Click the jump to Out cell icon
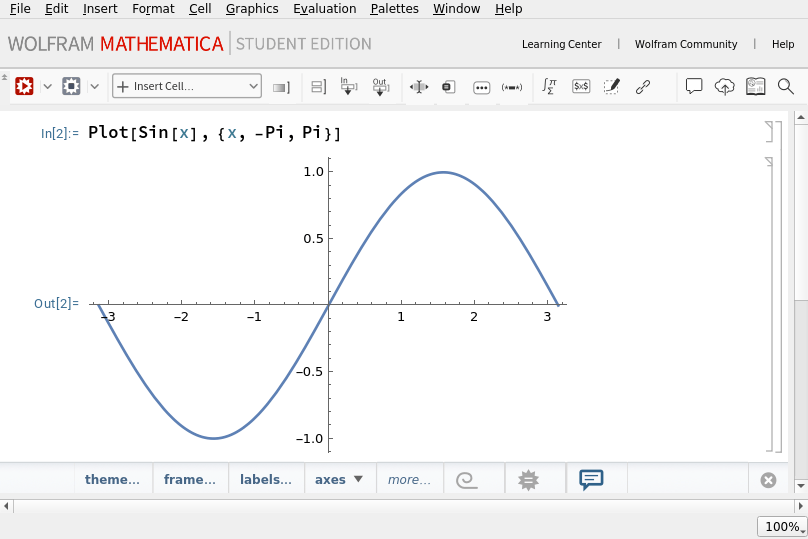Viewport: 808px width, 539px height. coord(381,87)
